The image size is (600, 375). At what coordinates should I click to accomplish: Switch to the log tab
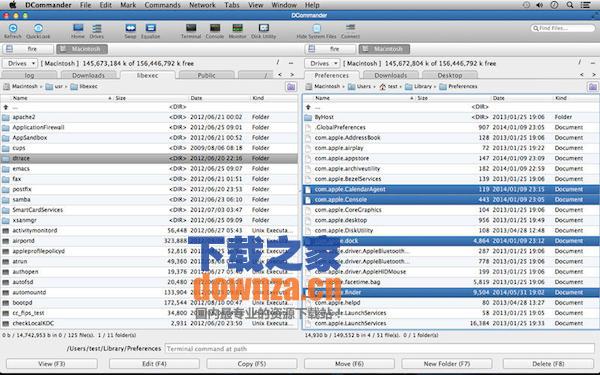[29, 75]
